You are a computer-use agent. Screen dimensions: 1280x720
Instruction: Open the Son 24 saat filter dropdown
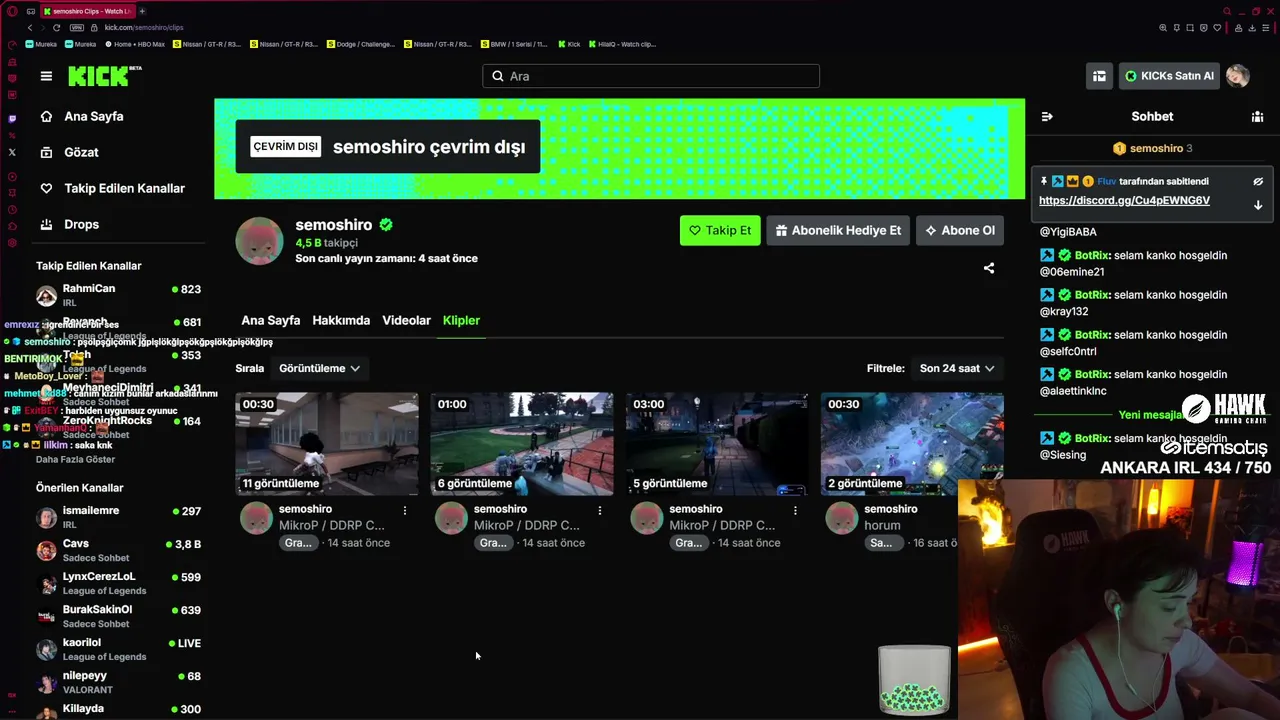pos(957,368)
